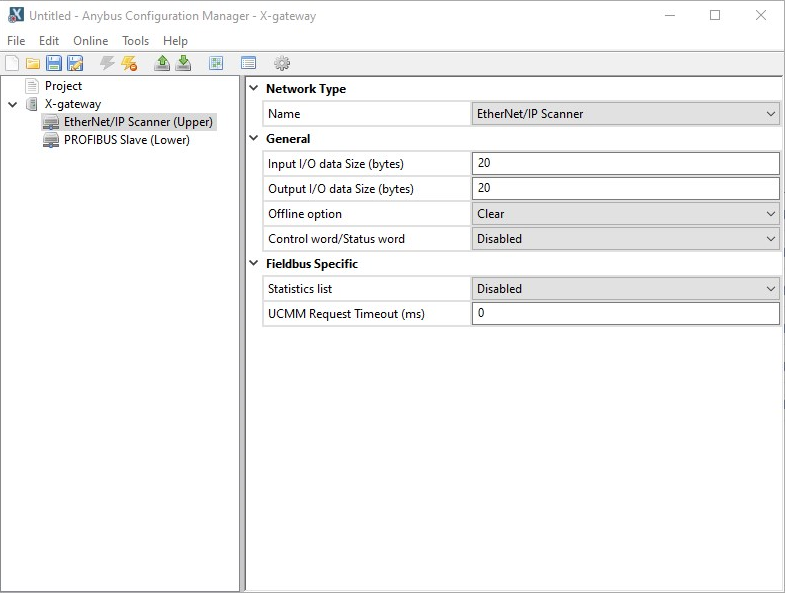Click the Statistics list label

coord(300,289)
